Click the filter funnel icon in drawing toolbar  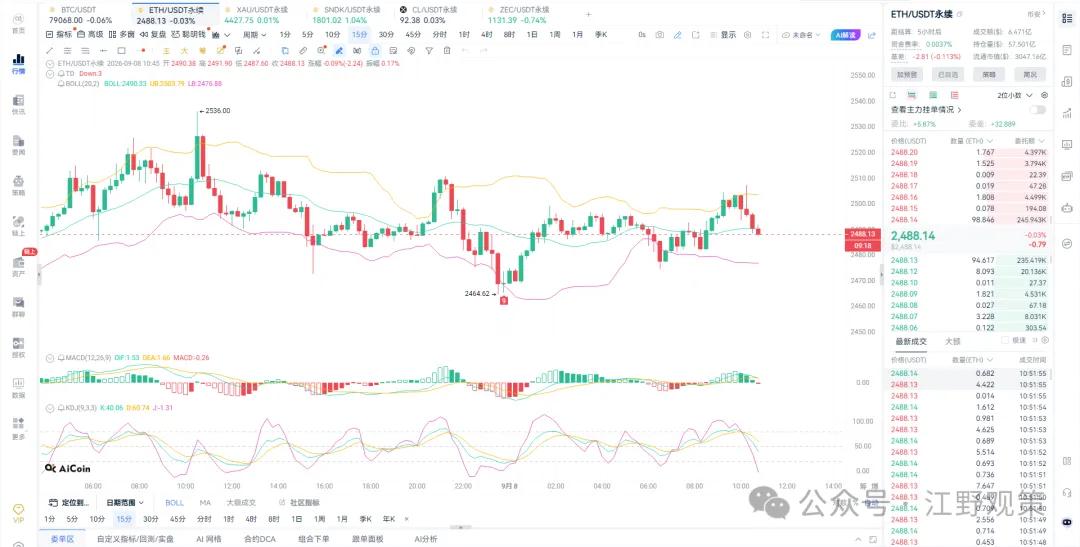(429, 50)
